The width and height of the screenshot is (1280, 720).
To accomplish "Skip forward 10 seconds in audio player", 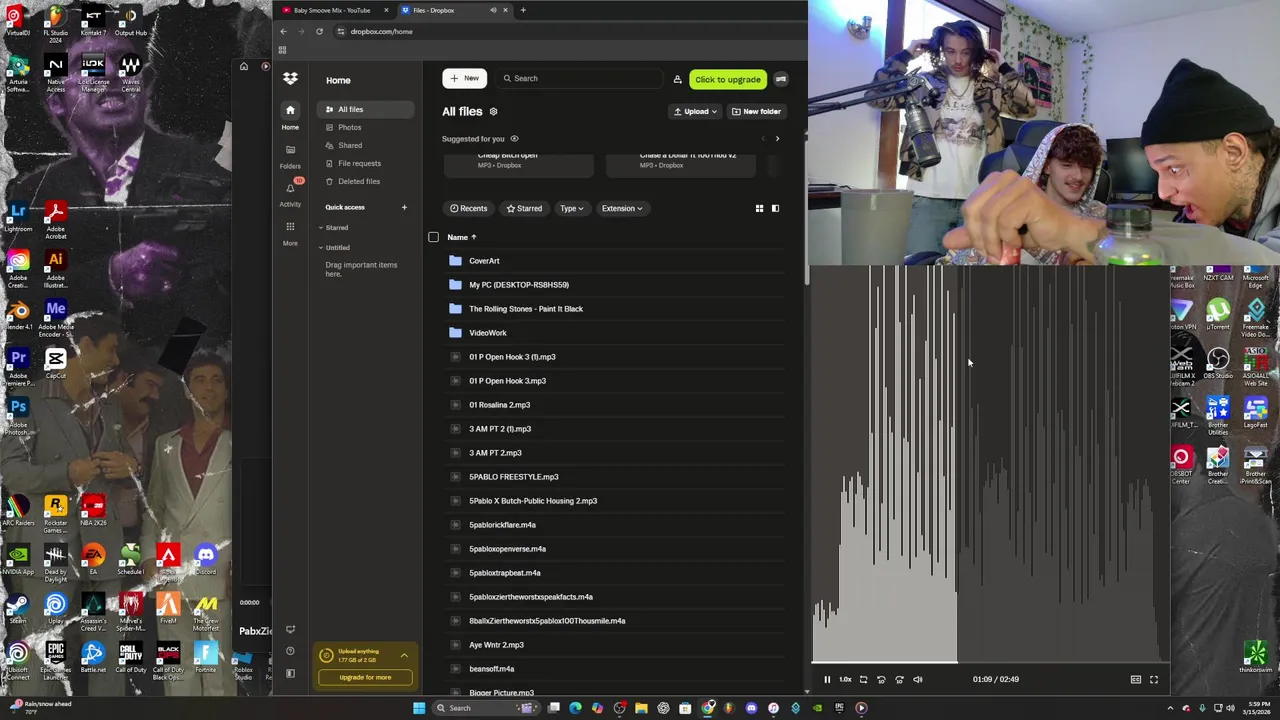I will coord(899,679).
